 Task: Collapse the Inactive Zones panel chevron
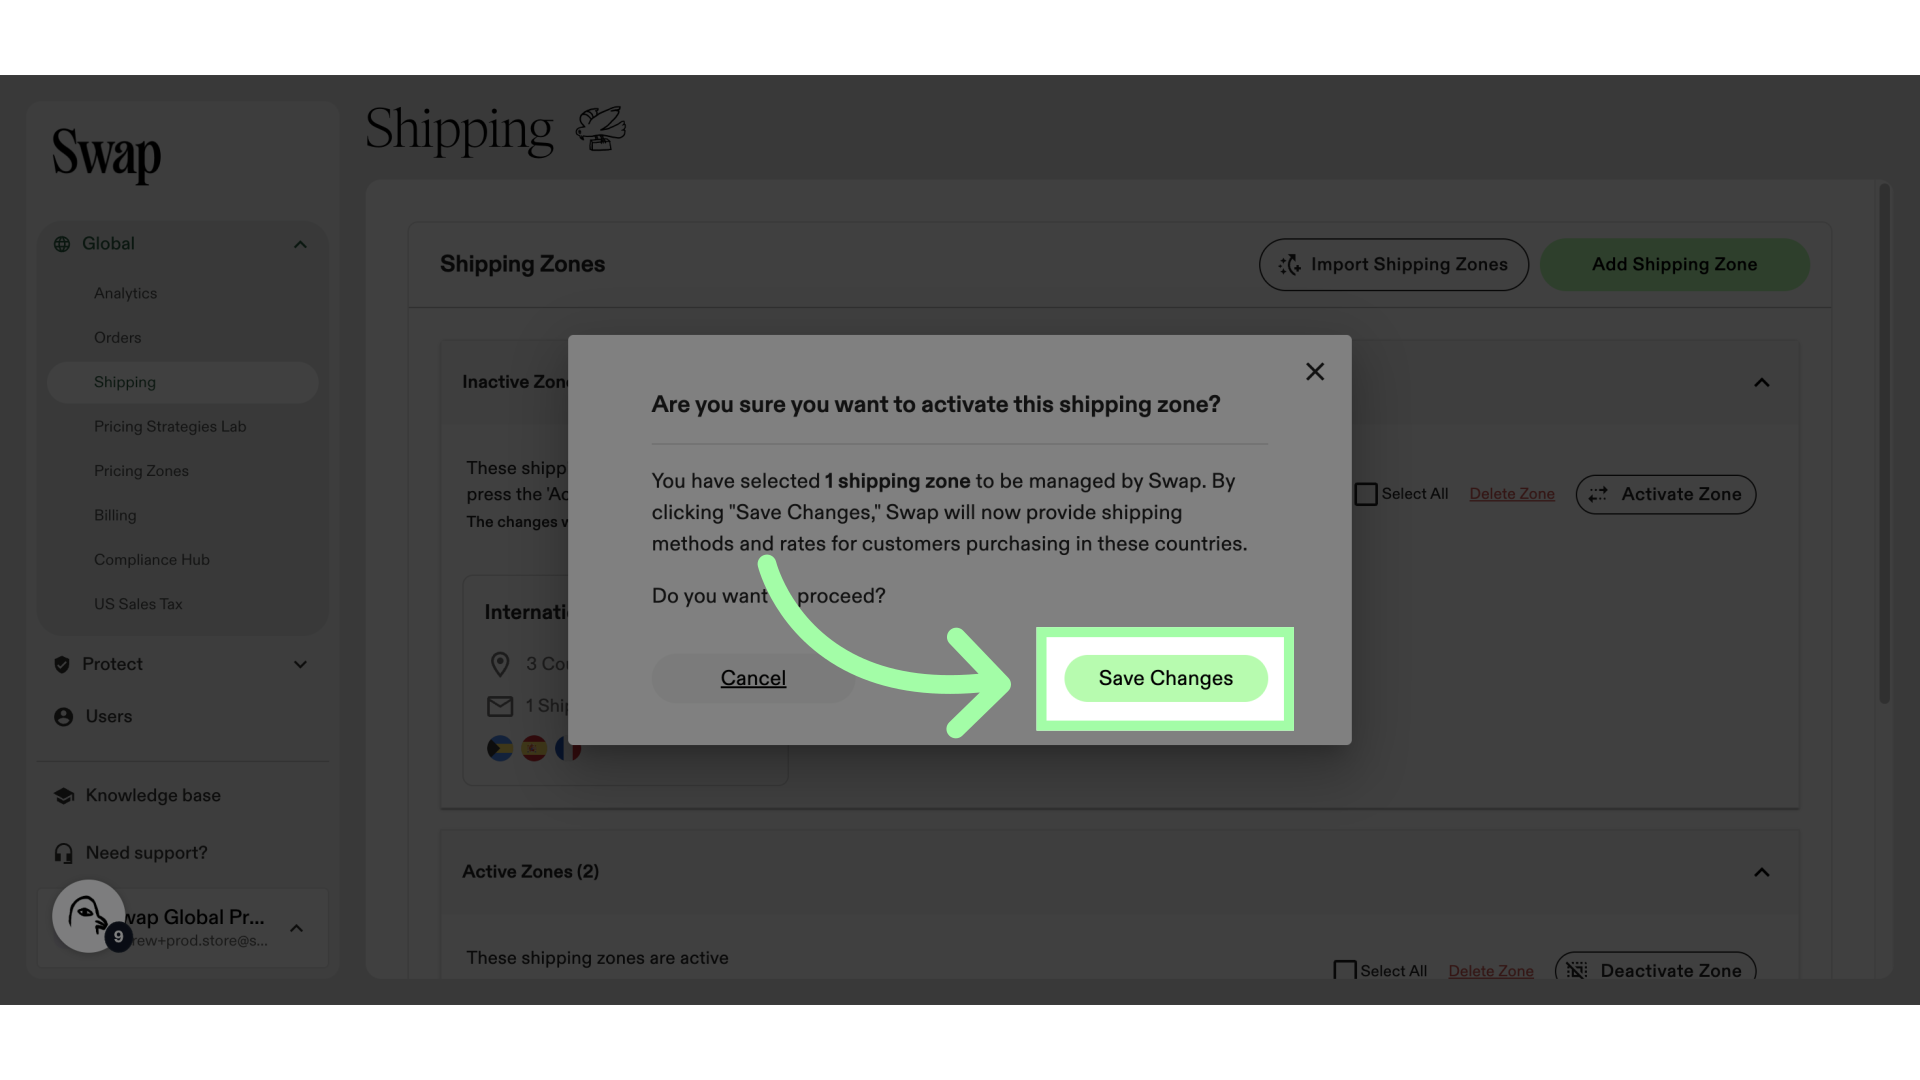(x=1762, y=383)
